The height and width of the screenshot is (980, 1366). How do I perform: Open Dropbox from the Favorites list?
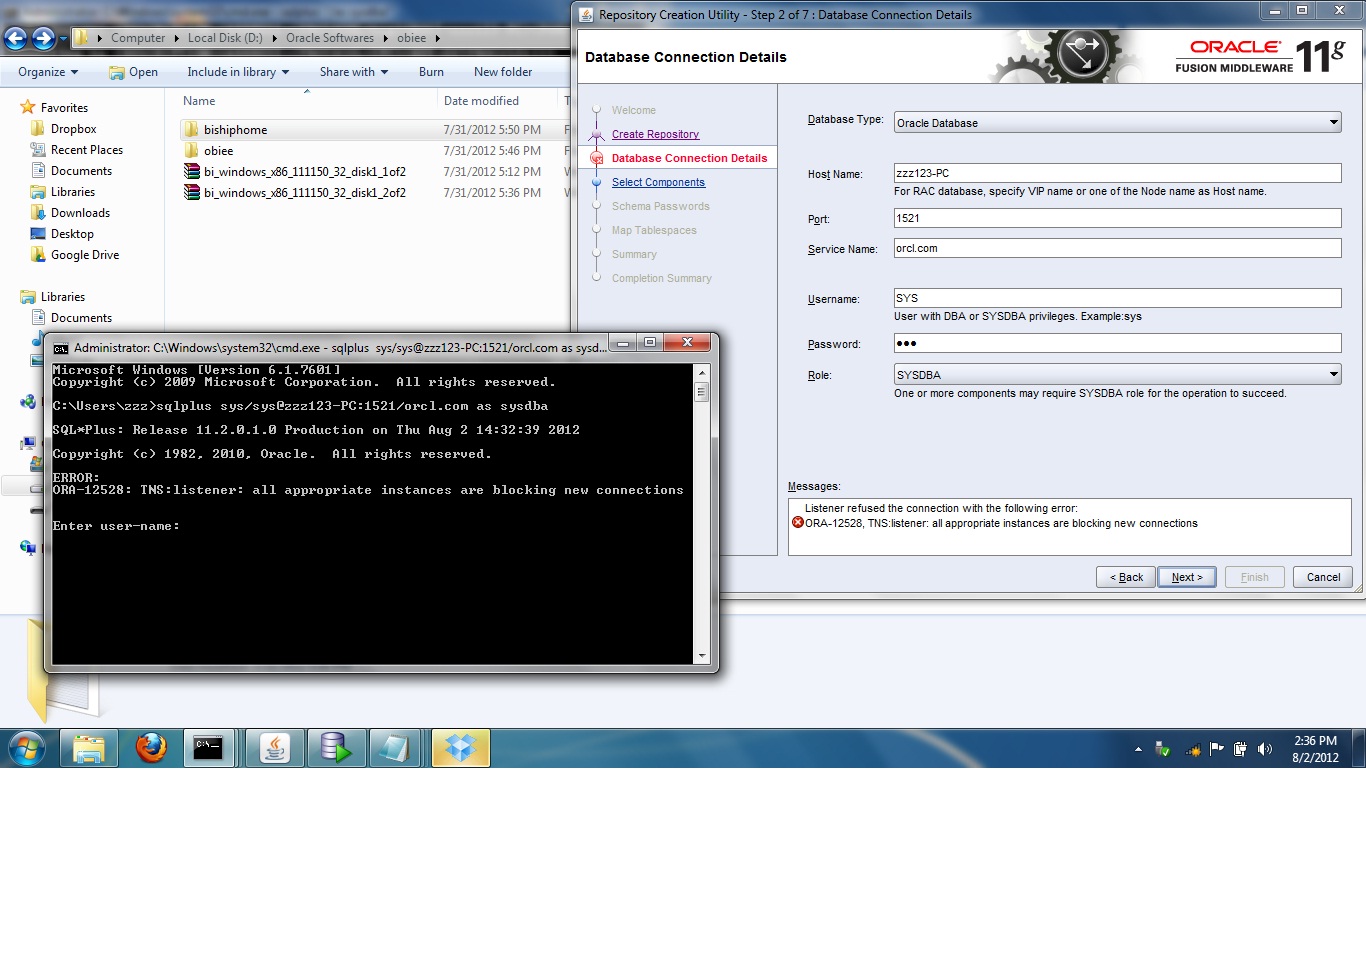(x=73, y=129)
